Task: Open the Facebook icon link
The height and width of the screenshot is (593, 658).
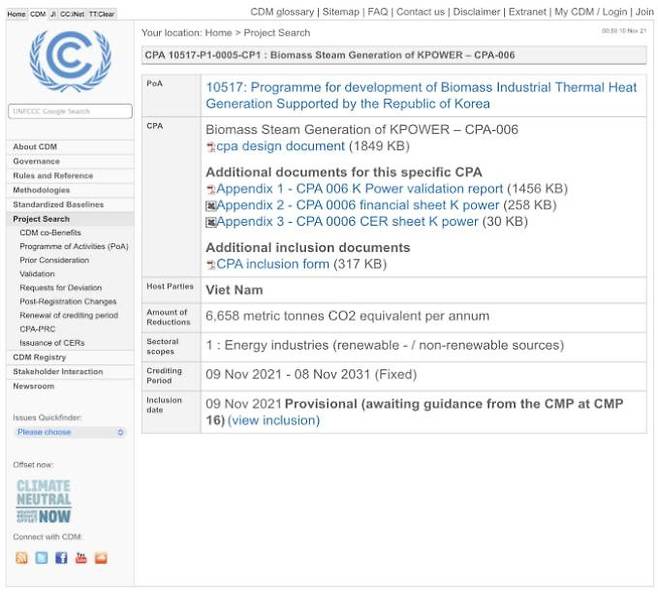Action: [x=61, y=558]
